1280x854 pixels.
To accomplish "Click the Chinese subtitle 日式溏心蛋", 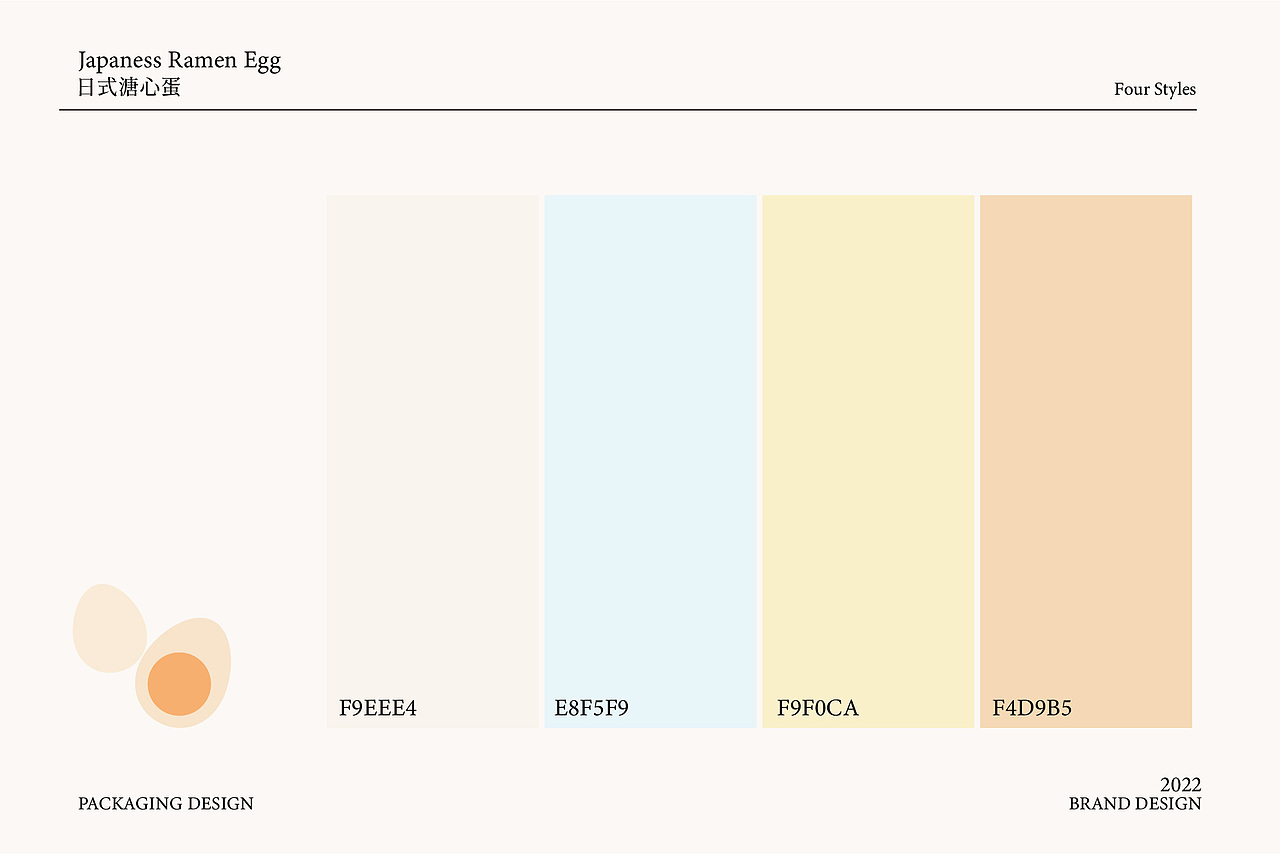I will [x=130, y=88].
